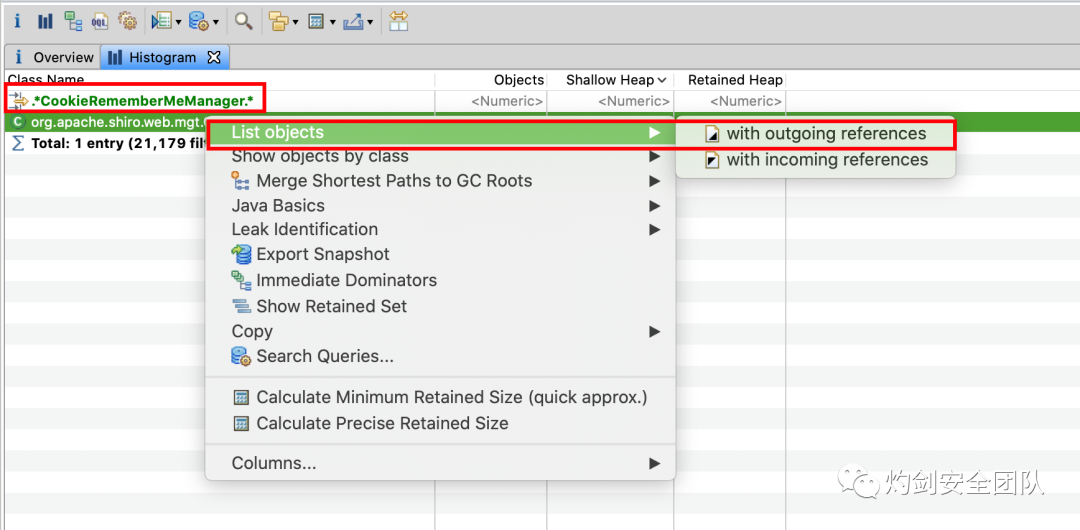Expand the Query Browser dropdown arrow
The height and width of the screenshot is (530, 1080).
(216, 23)
